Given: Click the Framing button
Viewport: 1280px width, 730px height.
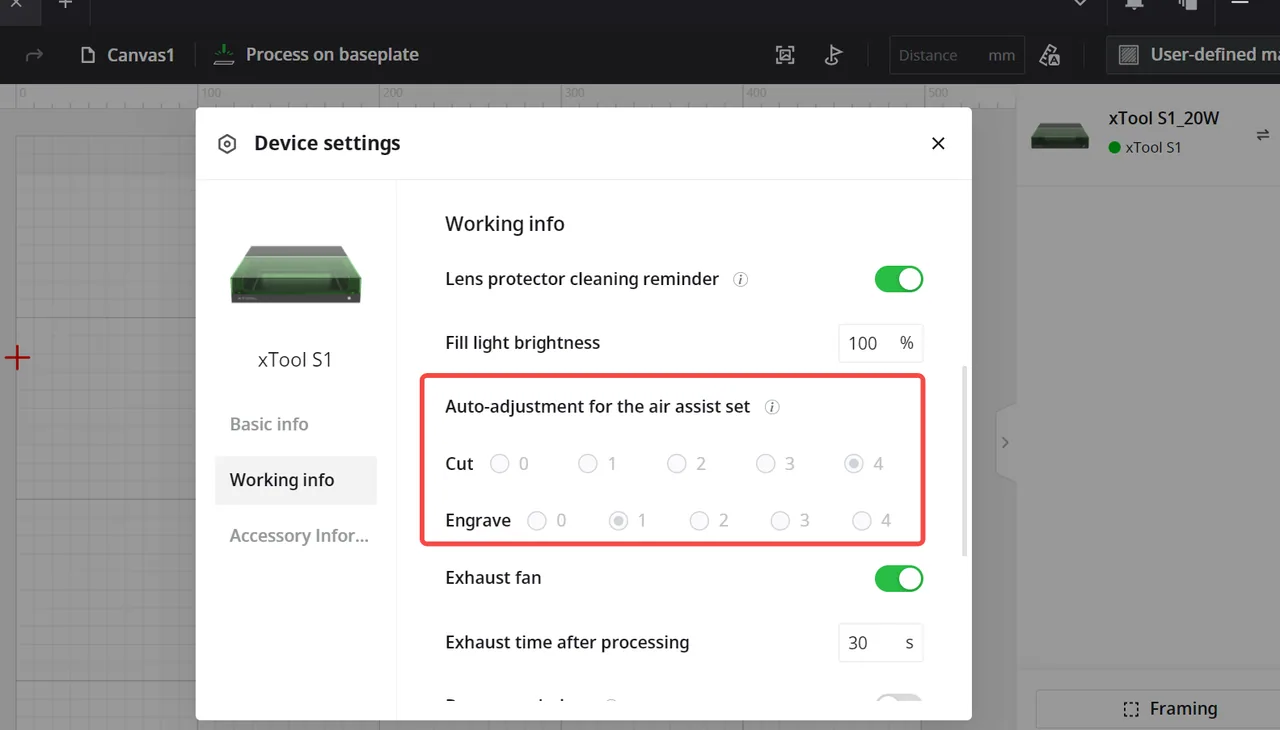Looking at the screenshot, I should pos(1170,709).
